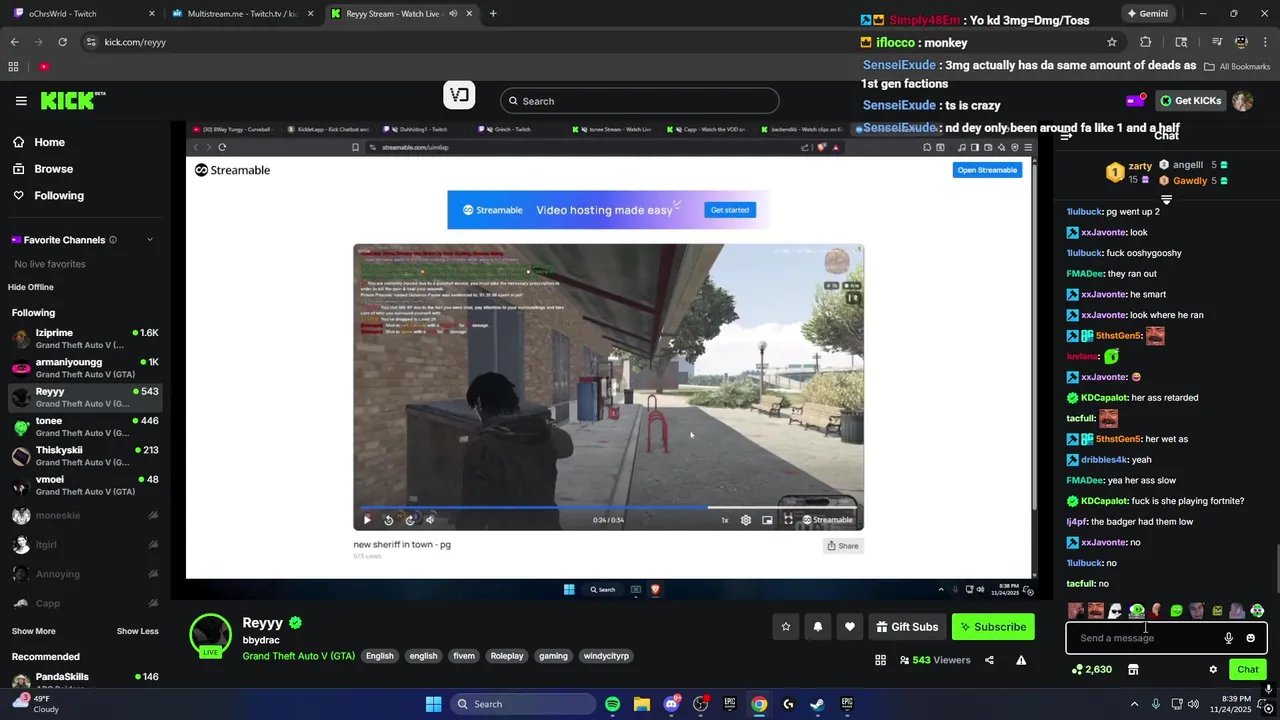Open a new browser tab

(x=493, y=13)
